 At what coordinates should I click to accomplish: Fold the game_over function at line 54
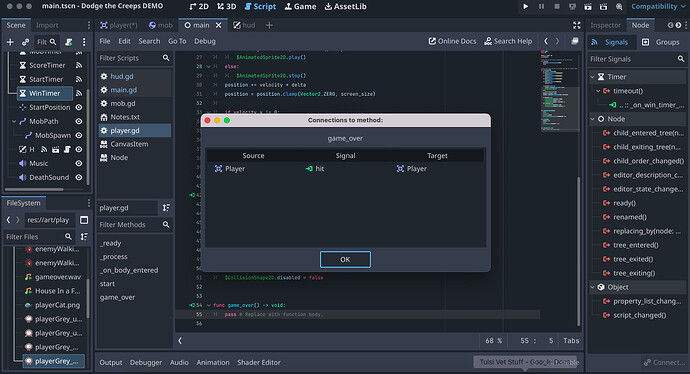[x=209, y=305]
